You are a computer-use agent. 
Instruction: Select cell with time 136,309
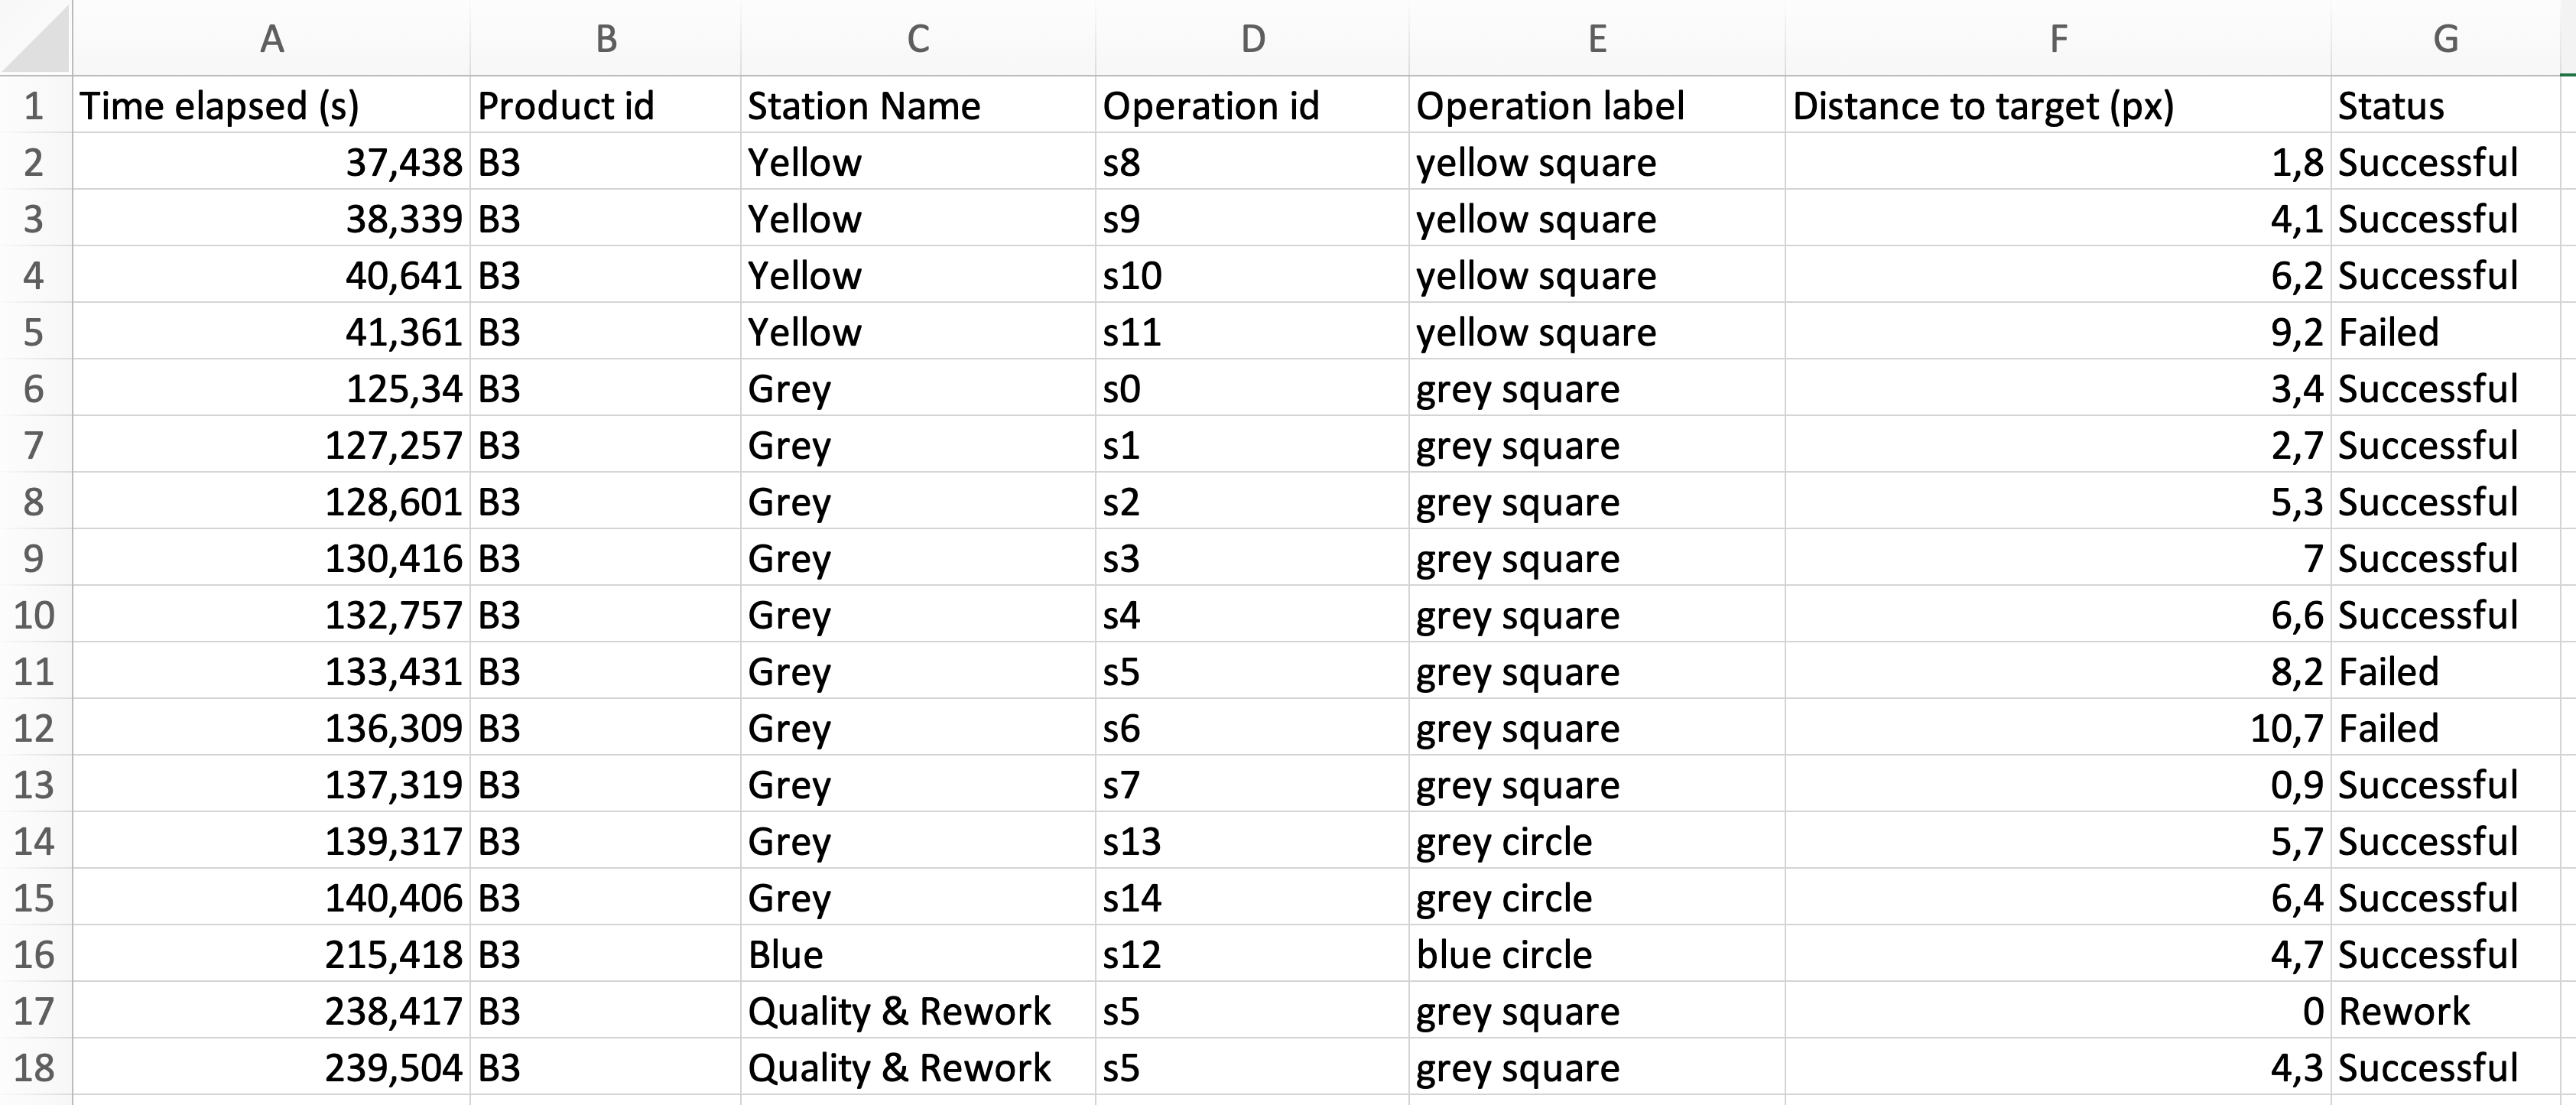pyautogui.click(x=271, y=727)
